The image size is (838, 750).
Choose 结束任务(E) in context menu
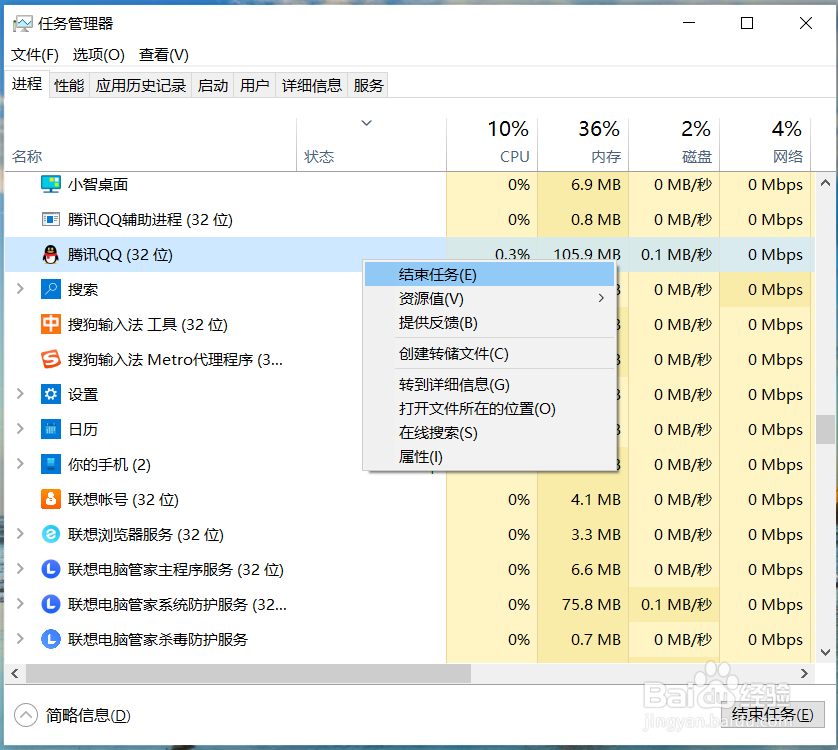490,275
